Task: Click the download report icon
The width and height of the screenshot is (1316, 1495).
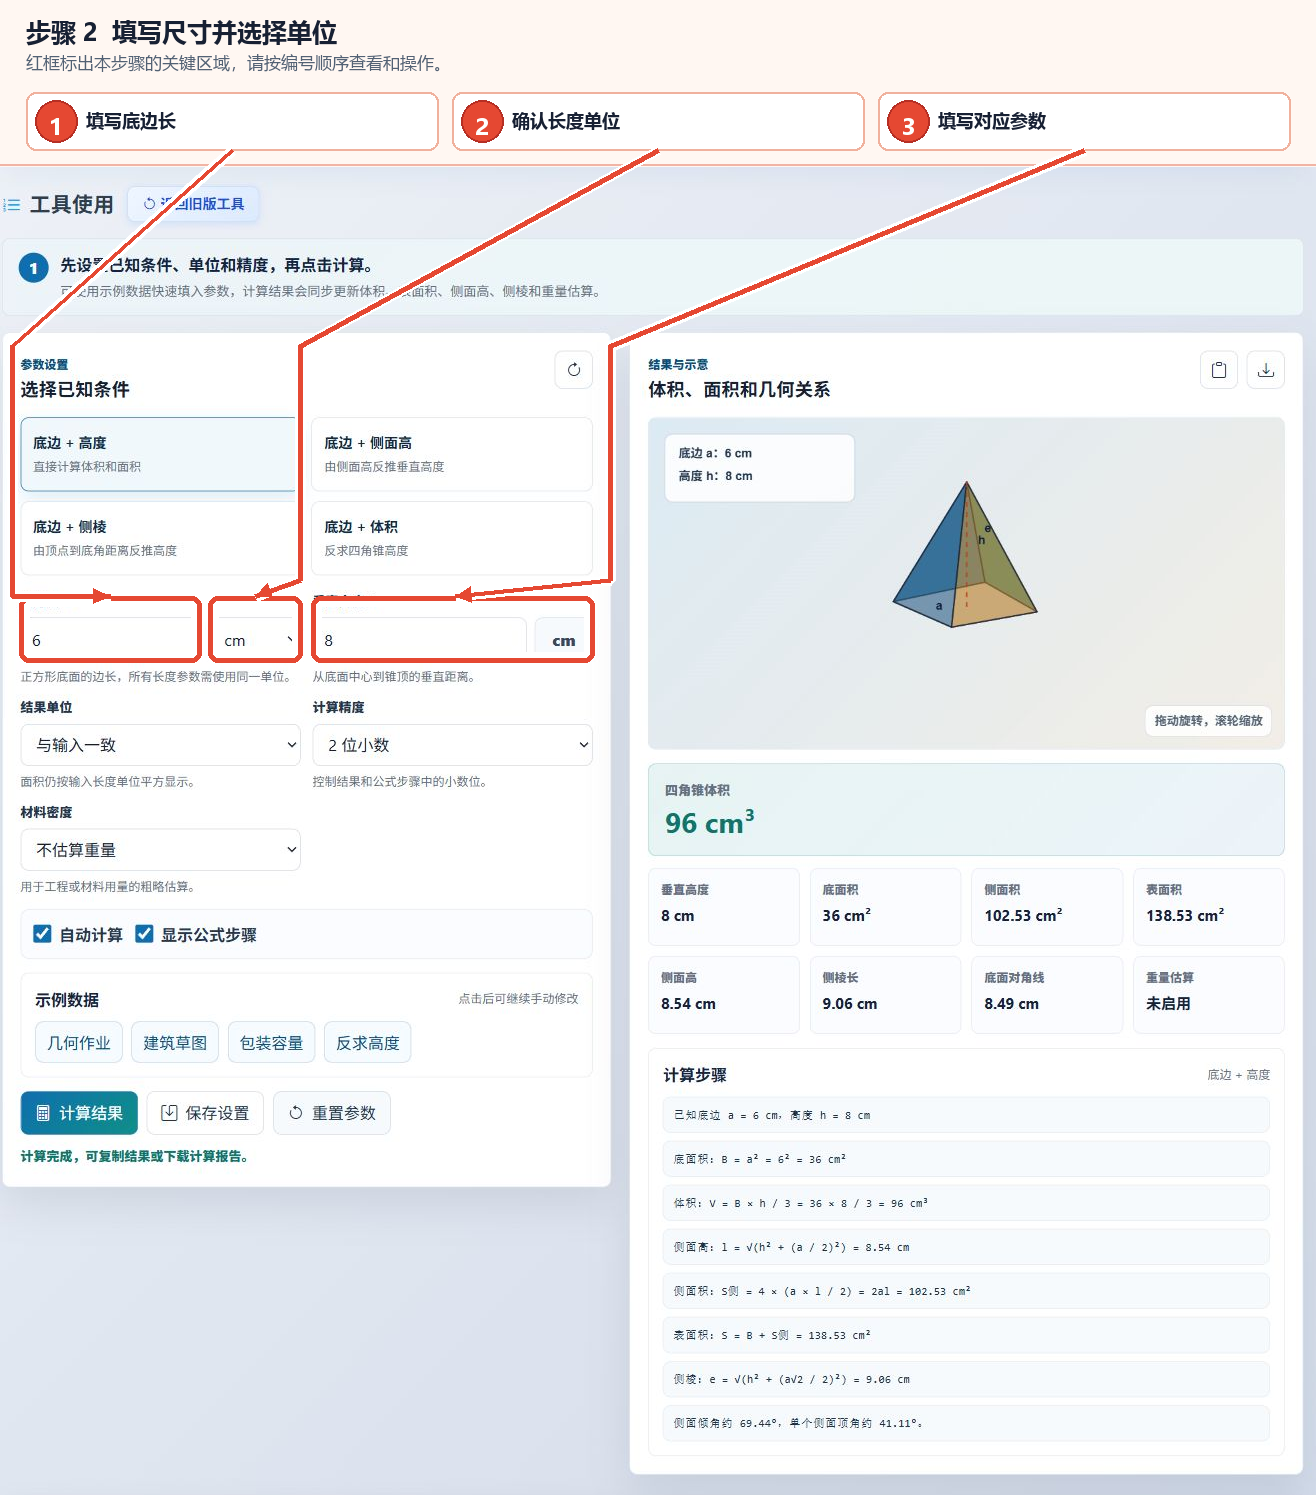Action: point(1265,370)
